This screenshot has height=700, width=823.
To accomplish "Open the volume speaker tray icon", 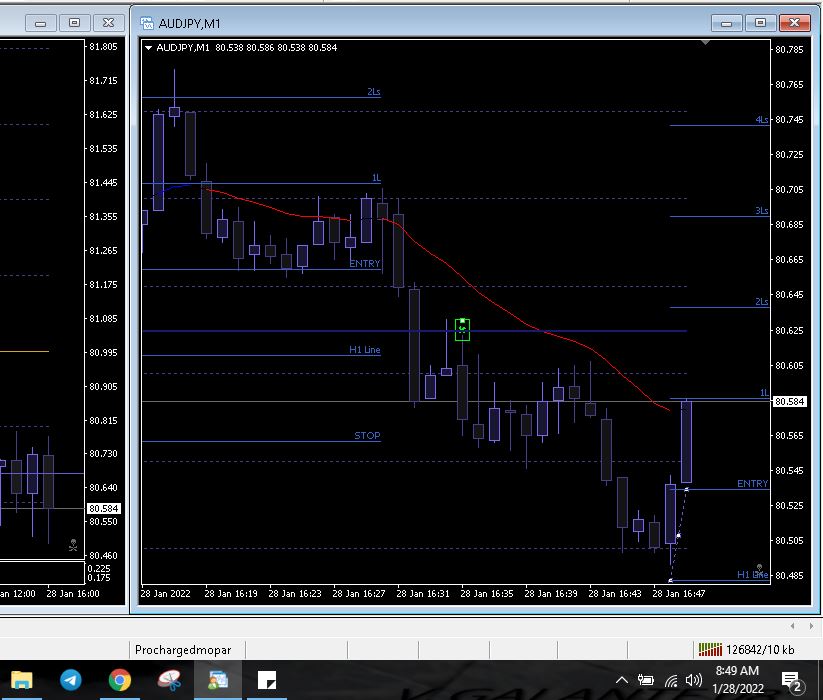I will (x=694, y=681).
